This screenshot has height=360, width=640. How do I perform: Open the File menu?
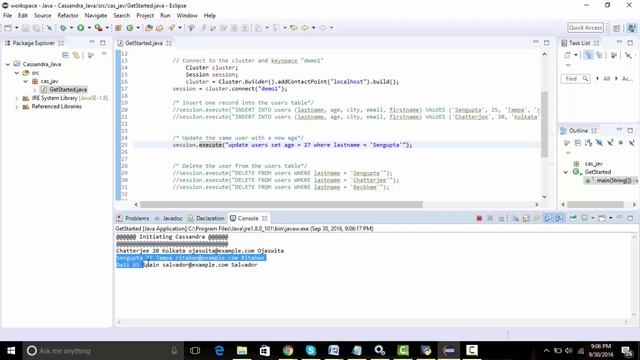click(x=7, y=16)
